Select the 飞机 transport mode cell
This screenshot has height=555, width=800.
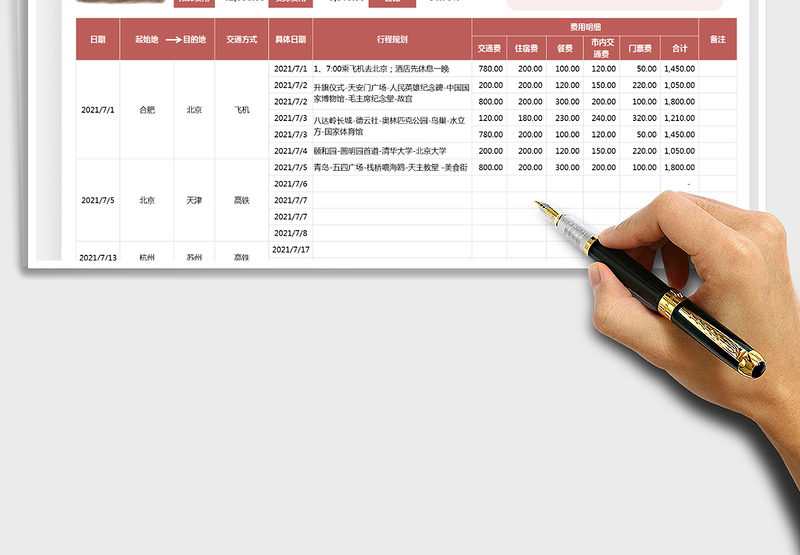tap(241, 110)
